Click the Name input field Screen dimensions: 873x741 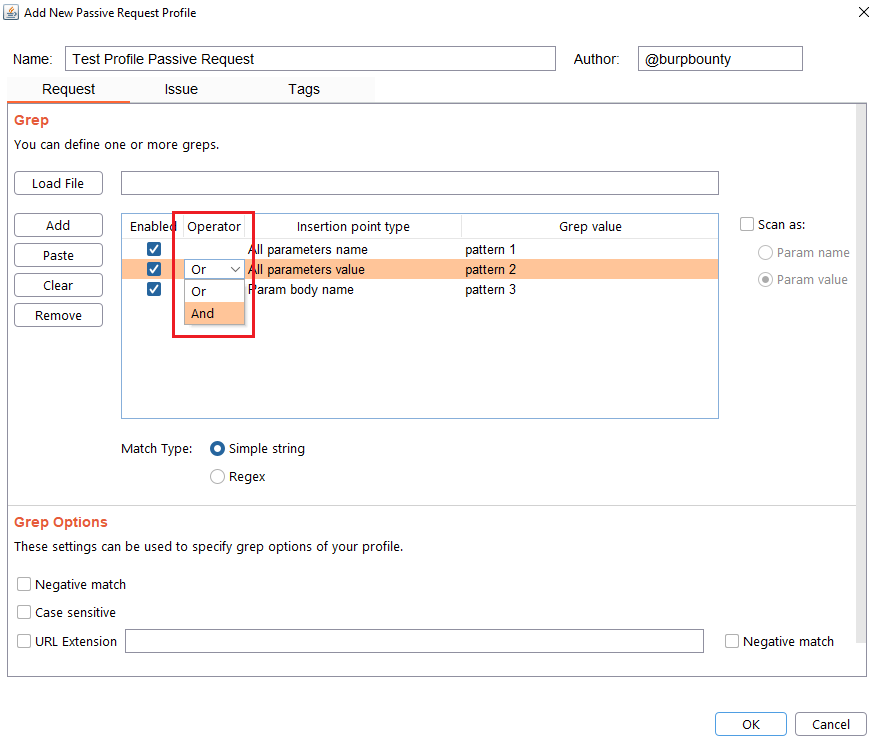(x=310, y=59)
